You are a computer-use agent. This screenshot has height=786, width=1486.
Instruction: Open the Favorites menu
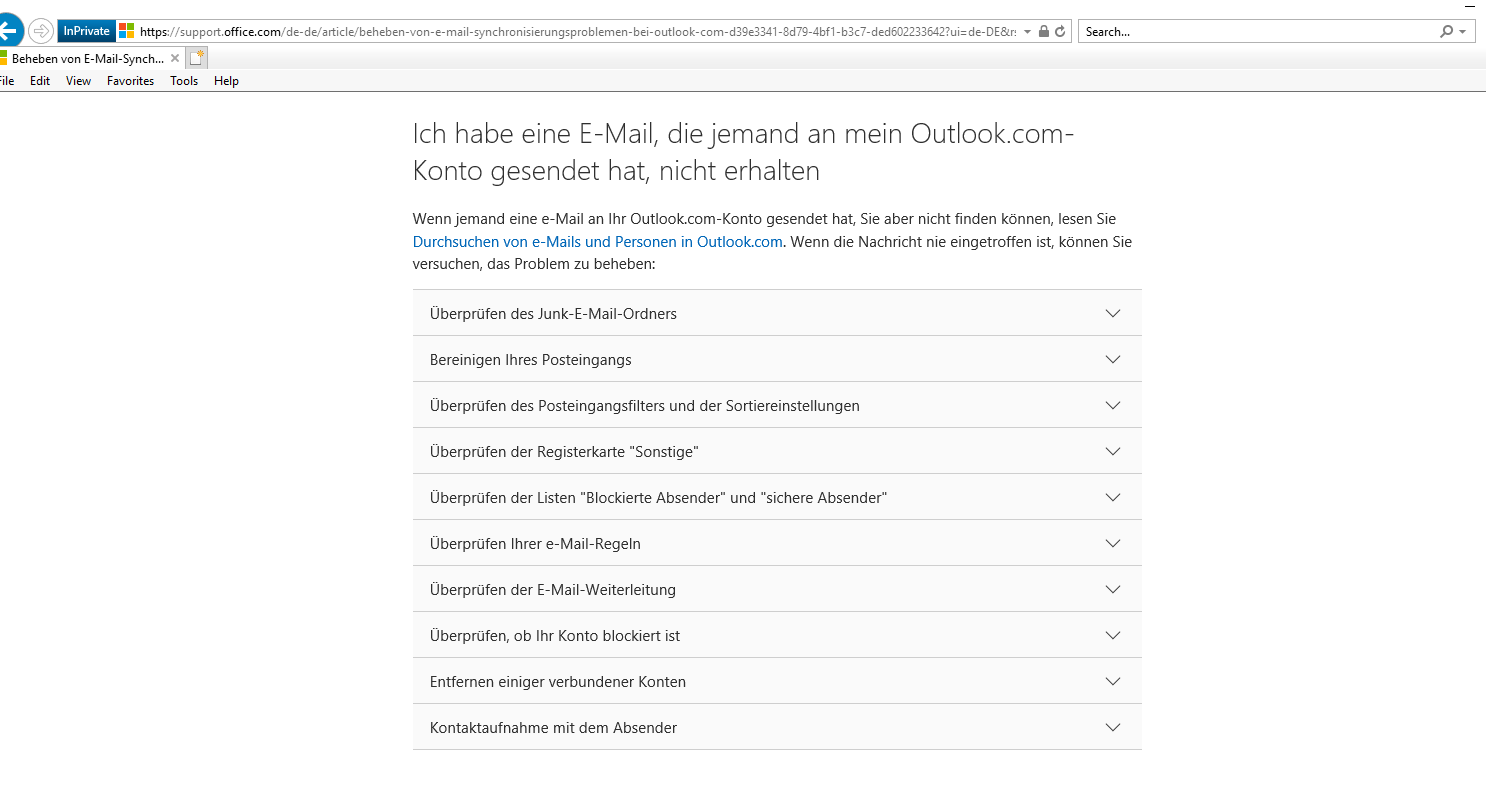(x=130, y=81)
